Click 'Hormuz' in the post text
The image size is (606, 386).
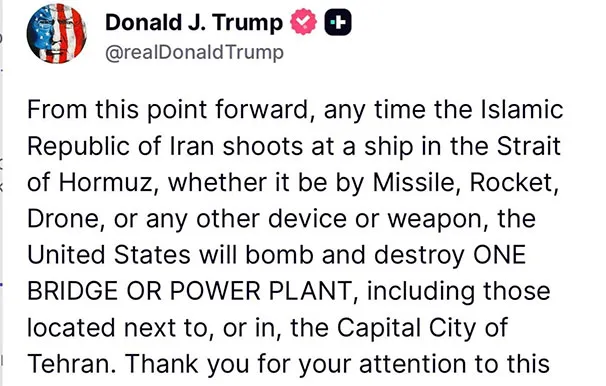tap(107, 182)
